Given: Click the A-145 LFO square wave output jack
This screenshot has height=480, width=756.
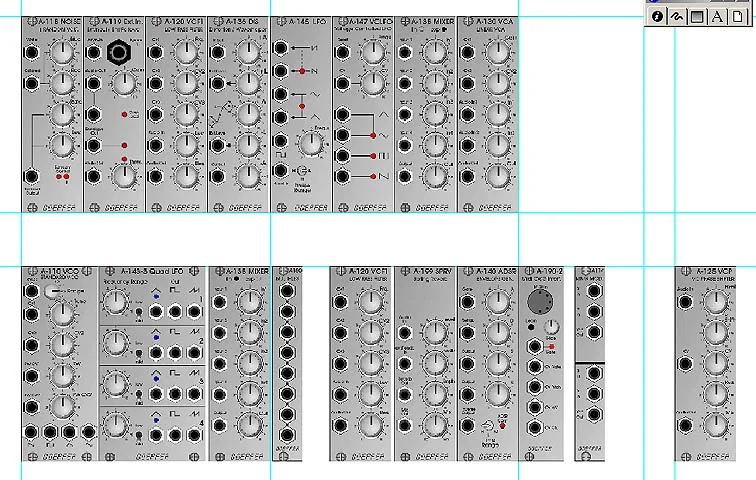Looking at the screenshot, I should click(280, 140).
